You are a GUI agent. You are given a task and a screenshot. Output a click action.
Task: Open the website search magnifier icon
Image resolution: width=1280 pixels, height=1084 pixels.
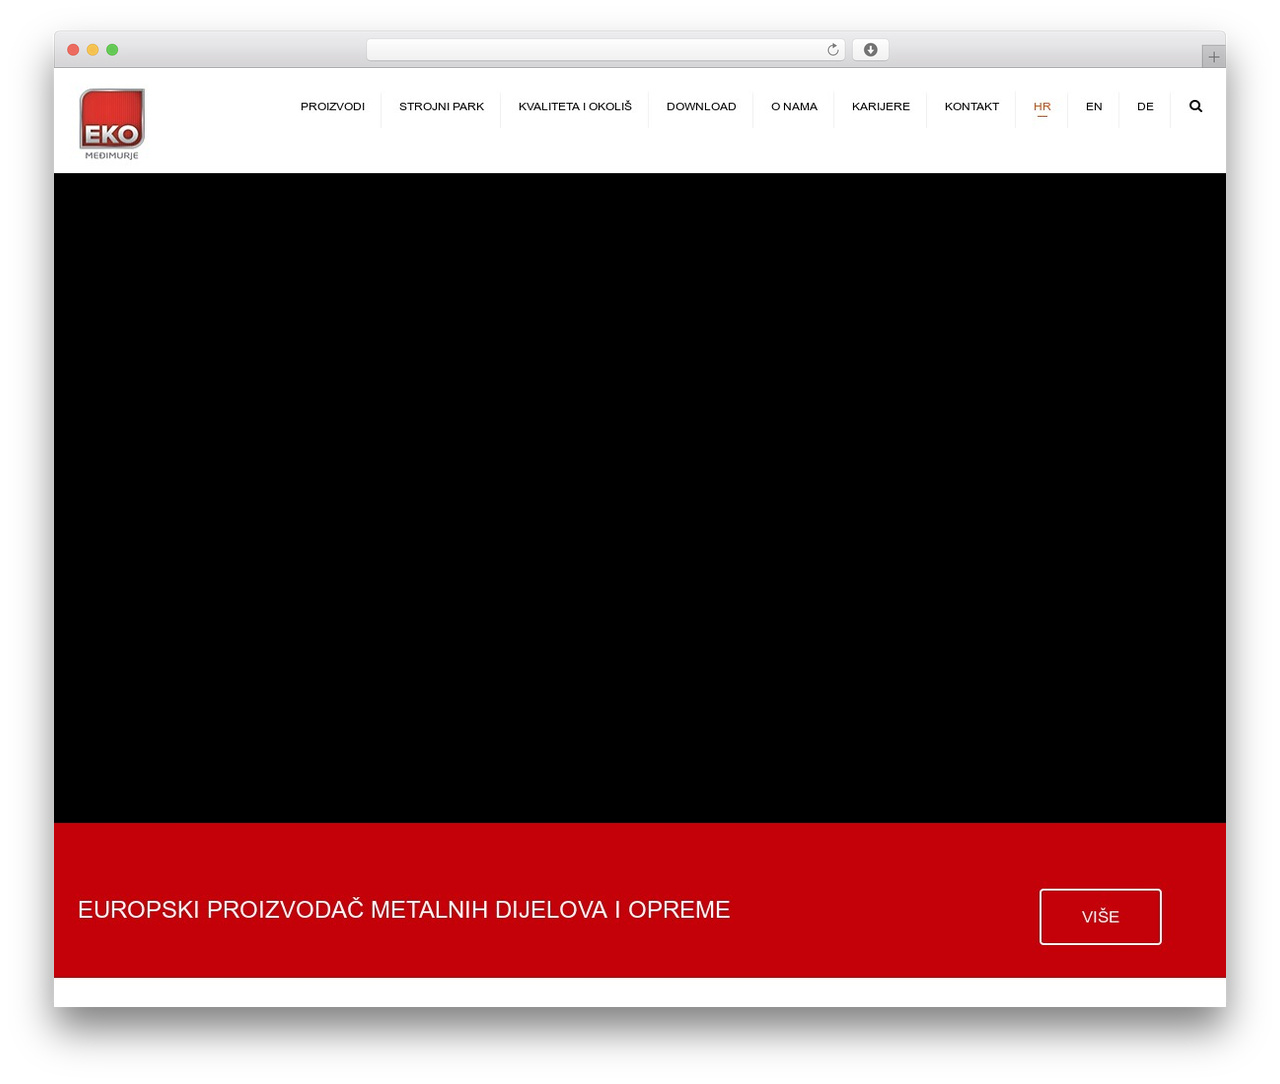point(1195,106)
